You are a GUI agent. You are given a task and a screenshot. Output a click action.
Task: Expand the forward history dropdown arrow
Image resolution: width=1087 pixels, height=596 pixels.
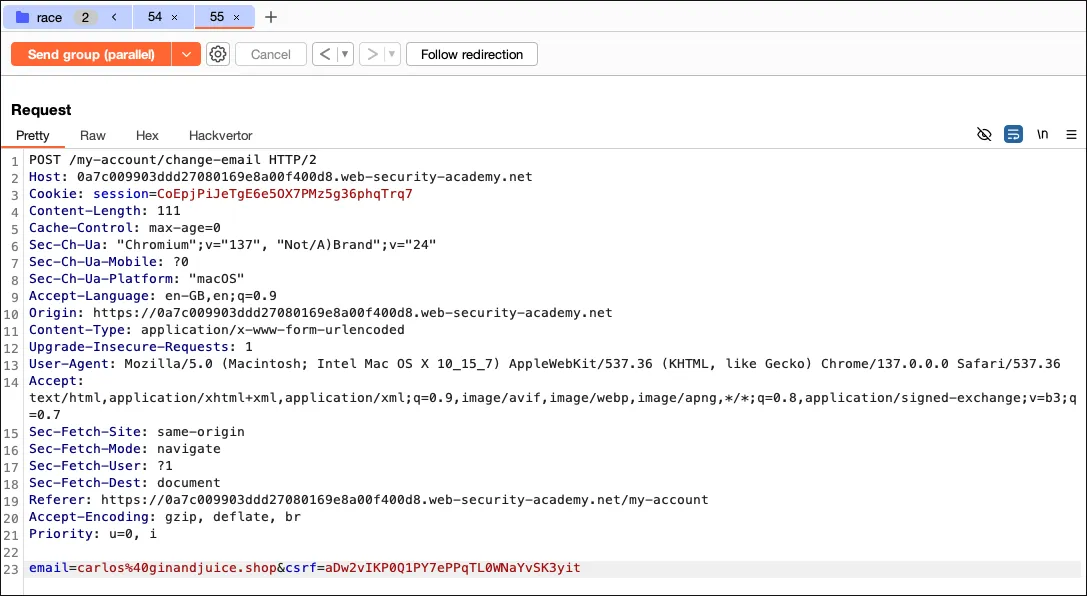[x=392, y=54]
